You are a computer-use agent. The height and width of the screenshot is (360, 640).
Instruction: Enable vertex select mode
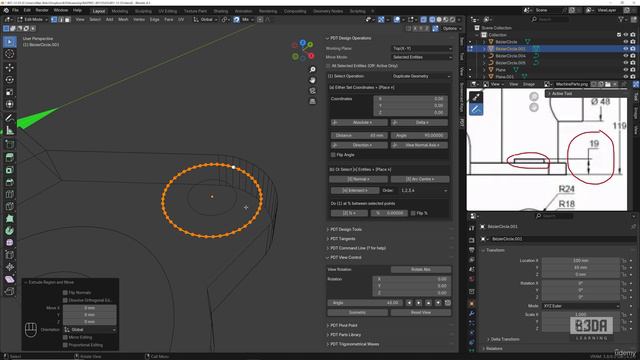click(54, 19)
